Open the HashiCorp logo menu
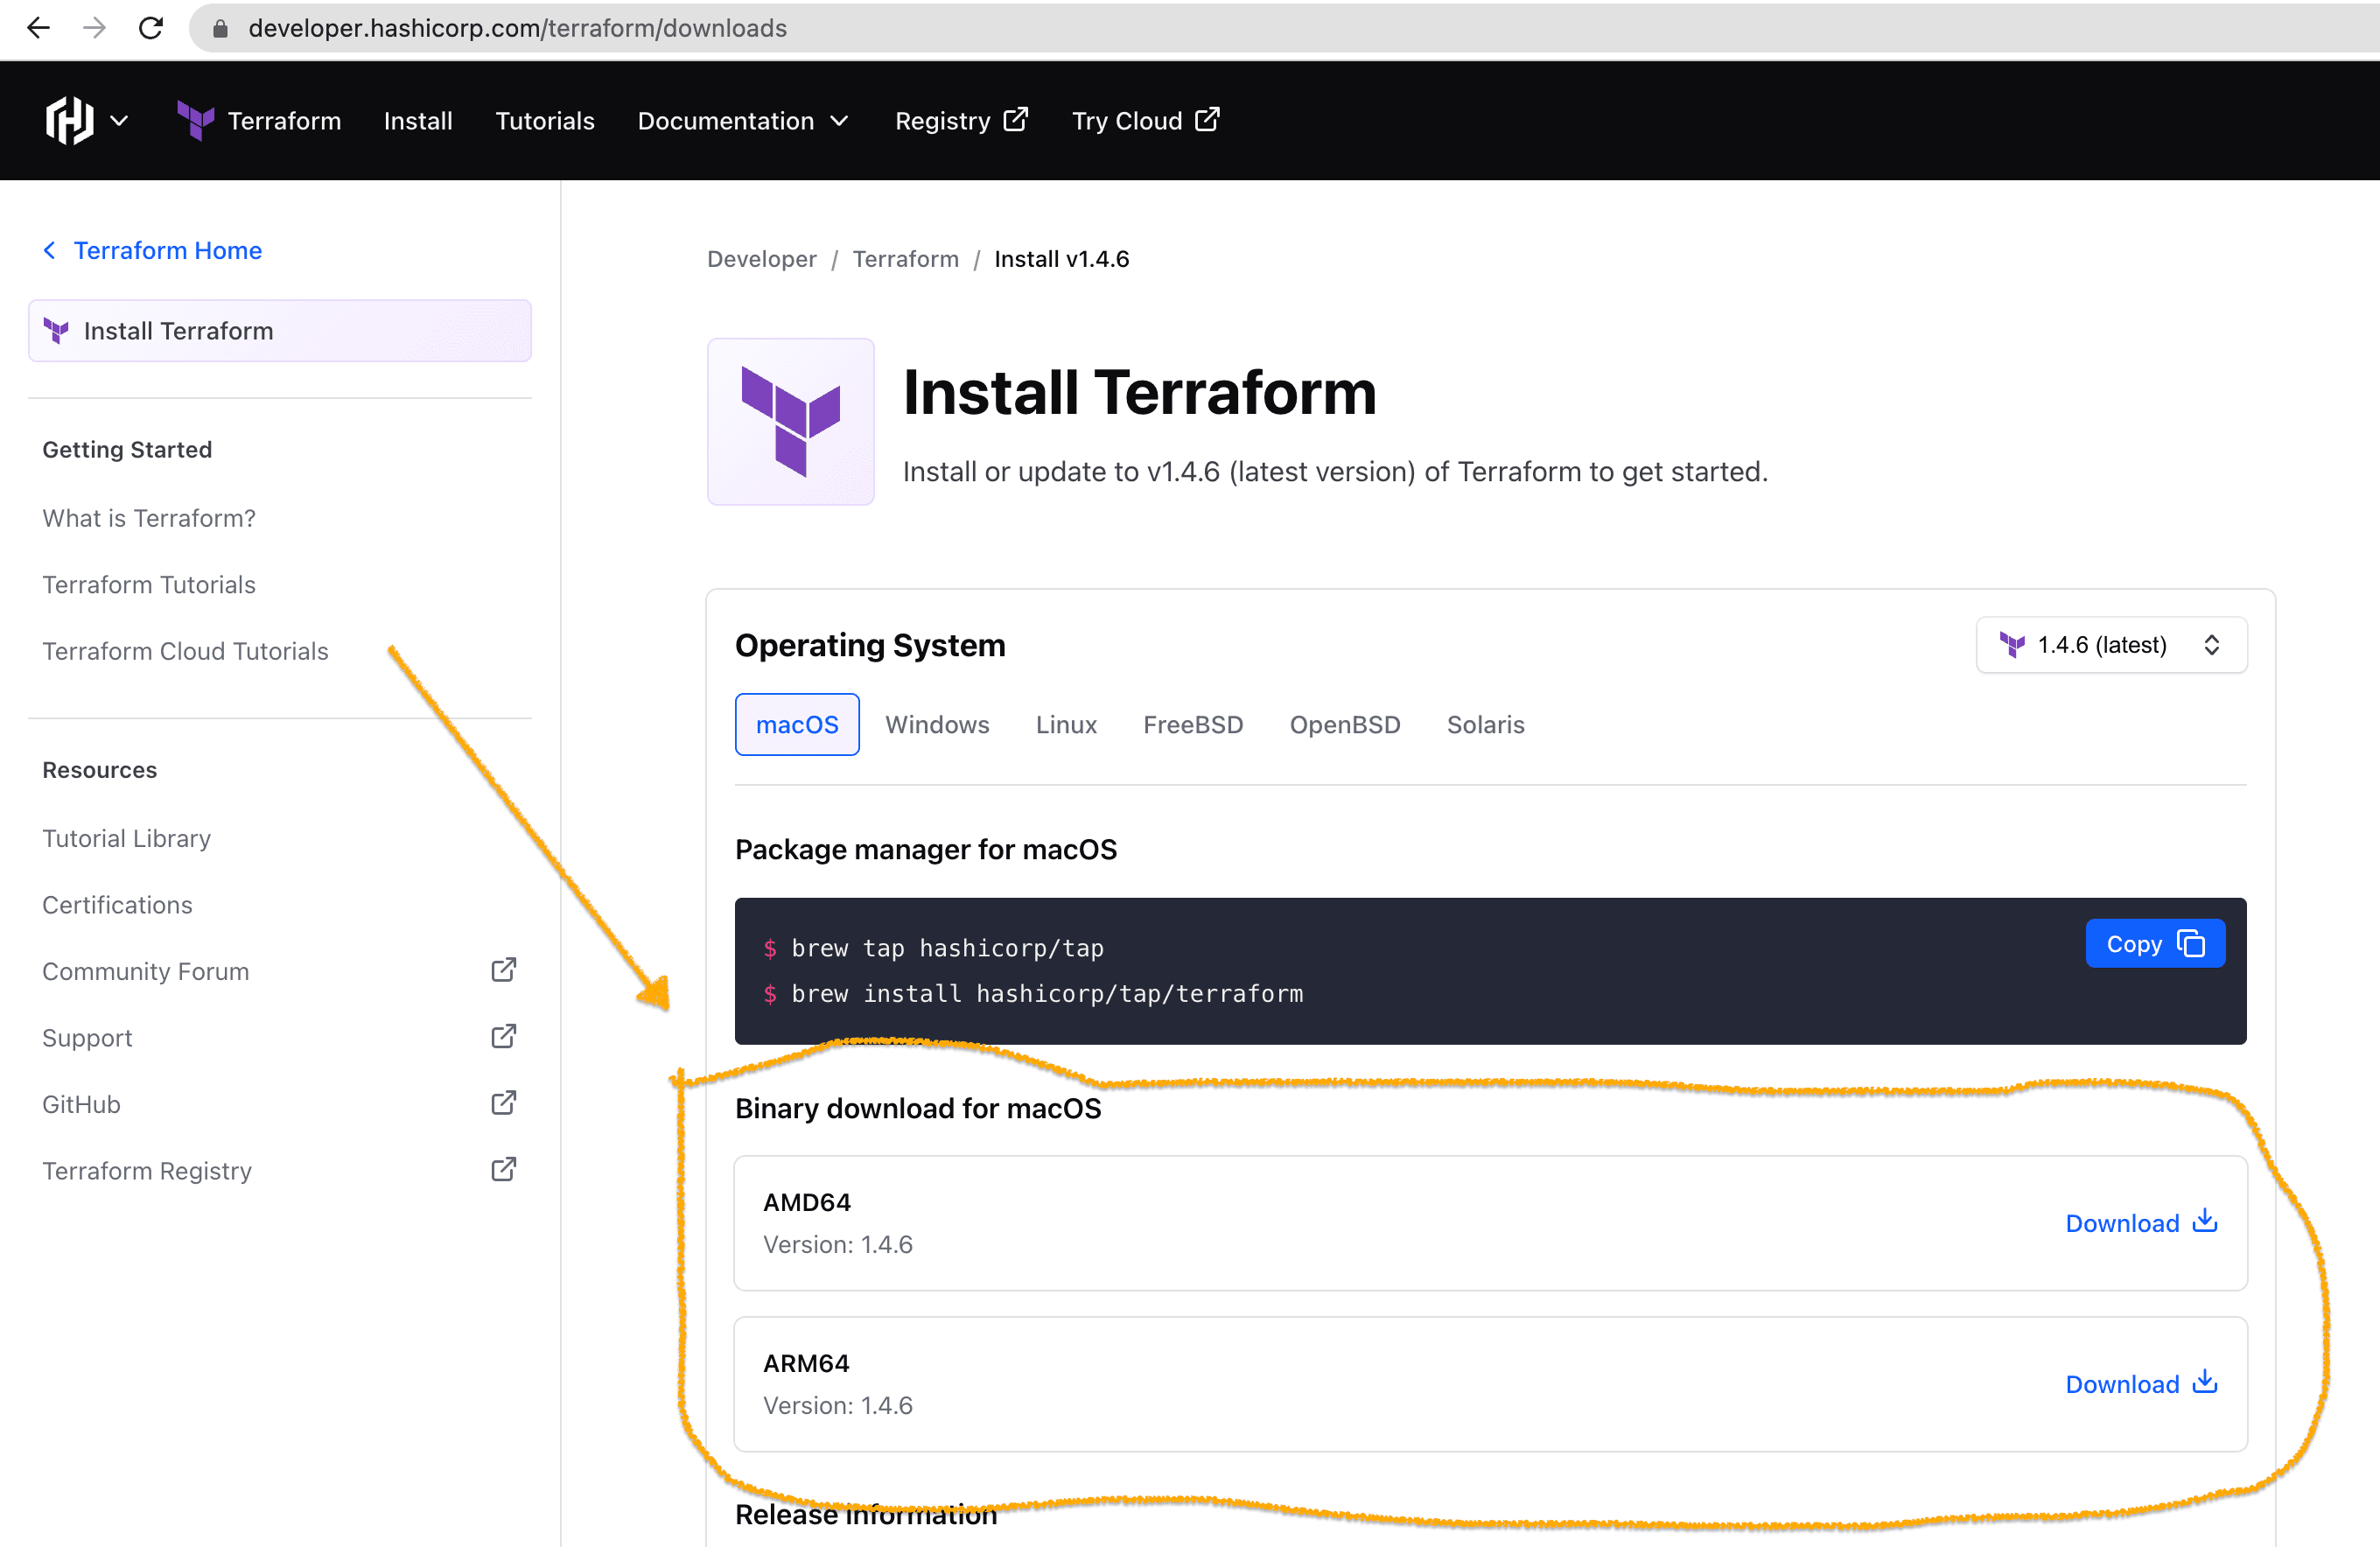This screenshot has height=1547, width=2380. pos(70,121)
